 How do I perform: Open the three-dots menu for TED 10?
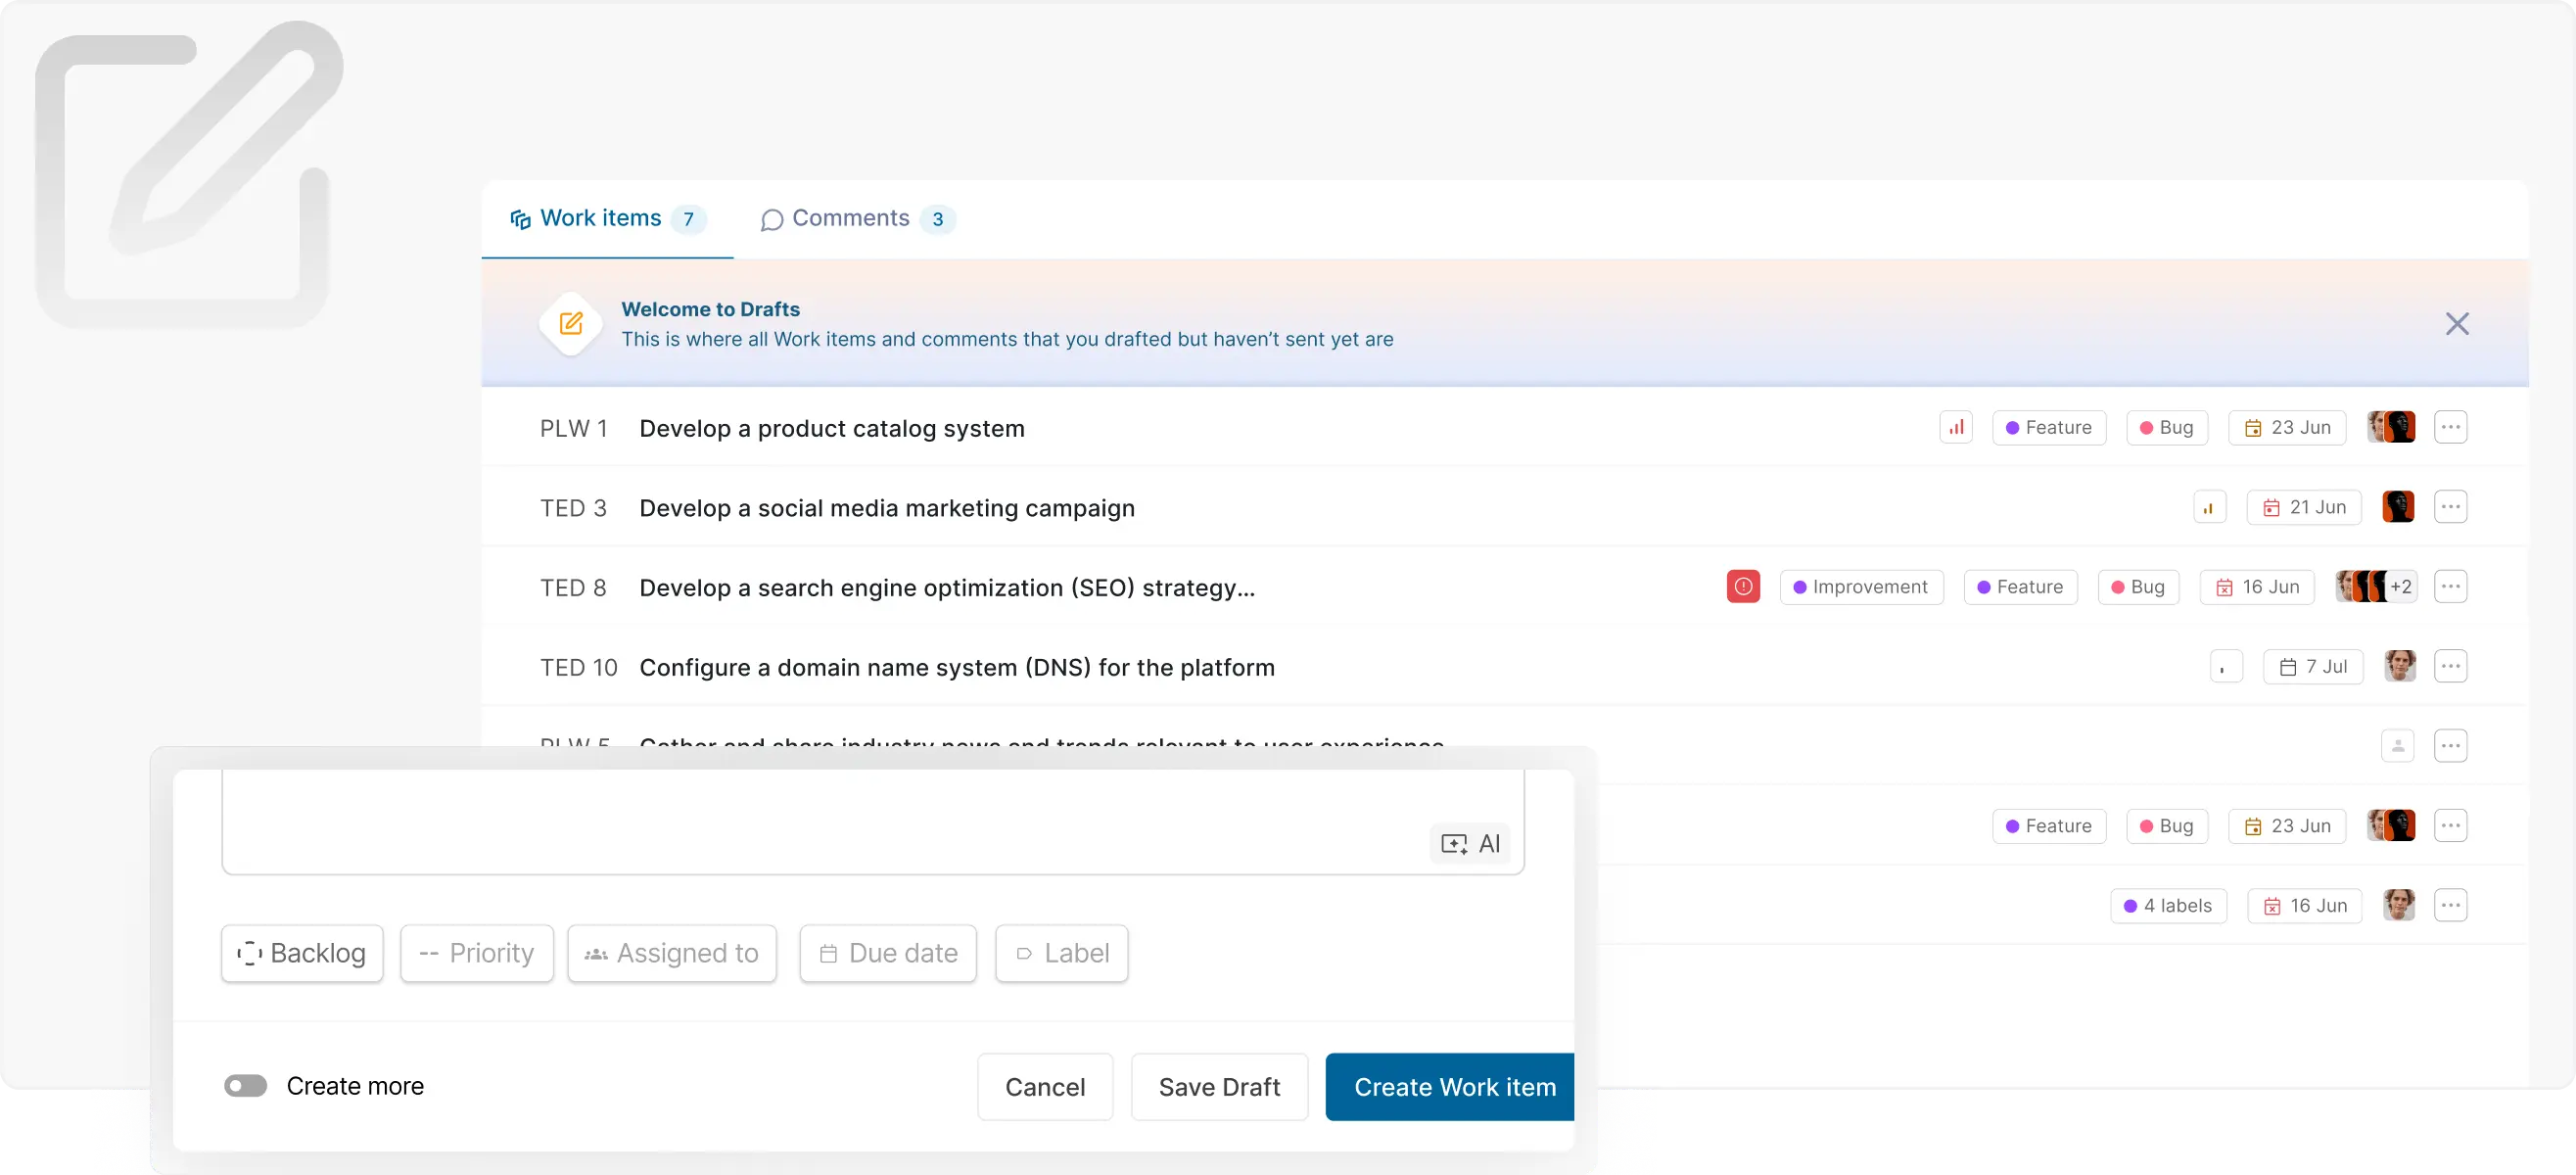point(2450,667)
